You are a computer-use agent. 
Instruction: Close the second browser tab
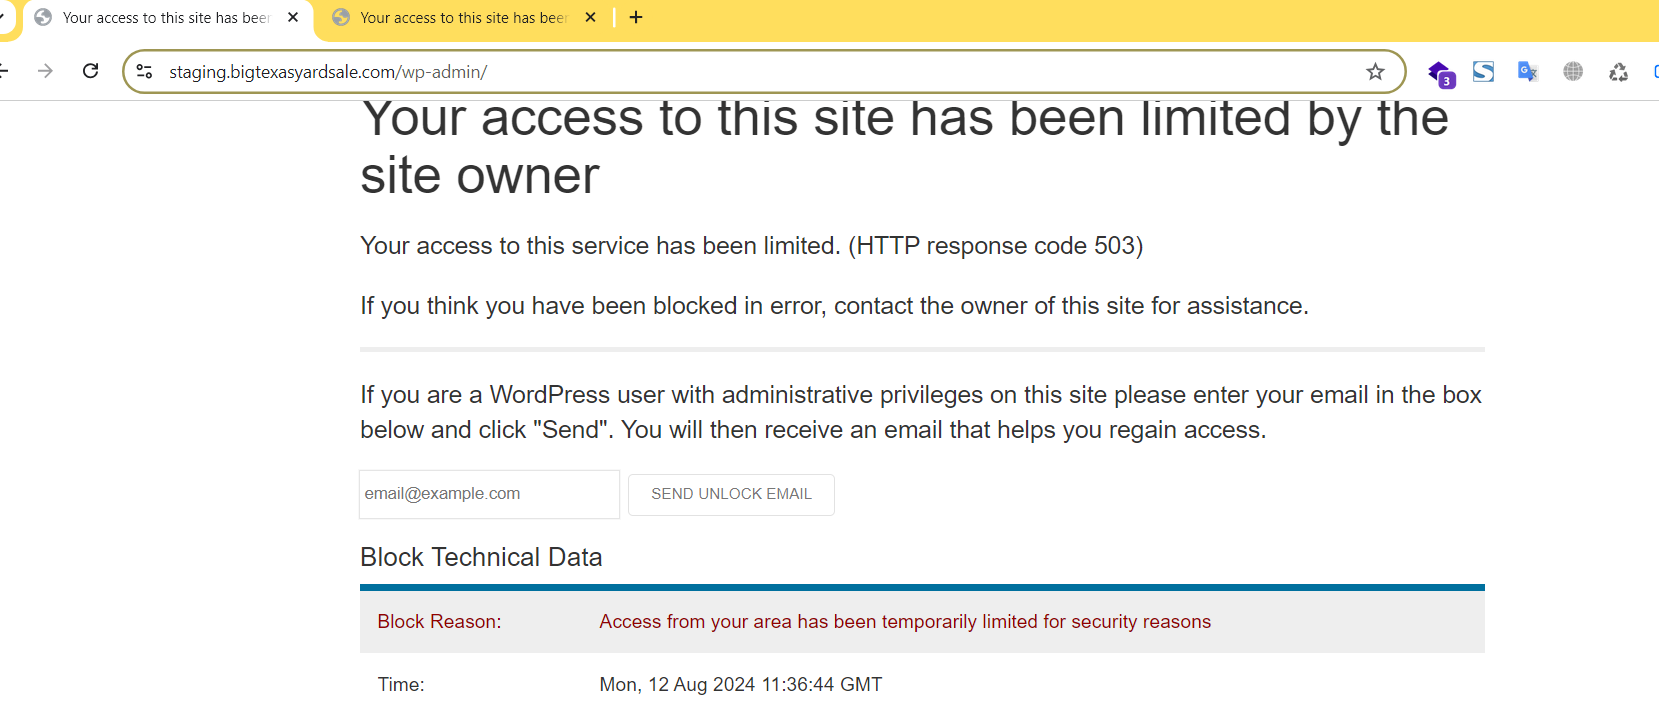click(590, 18)
